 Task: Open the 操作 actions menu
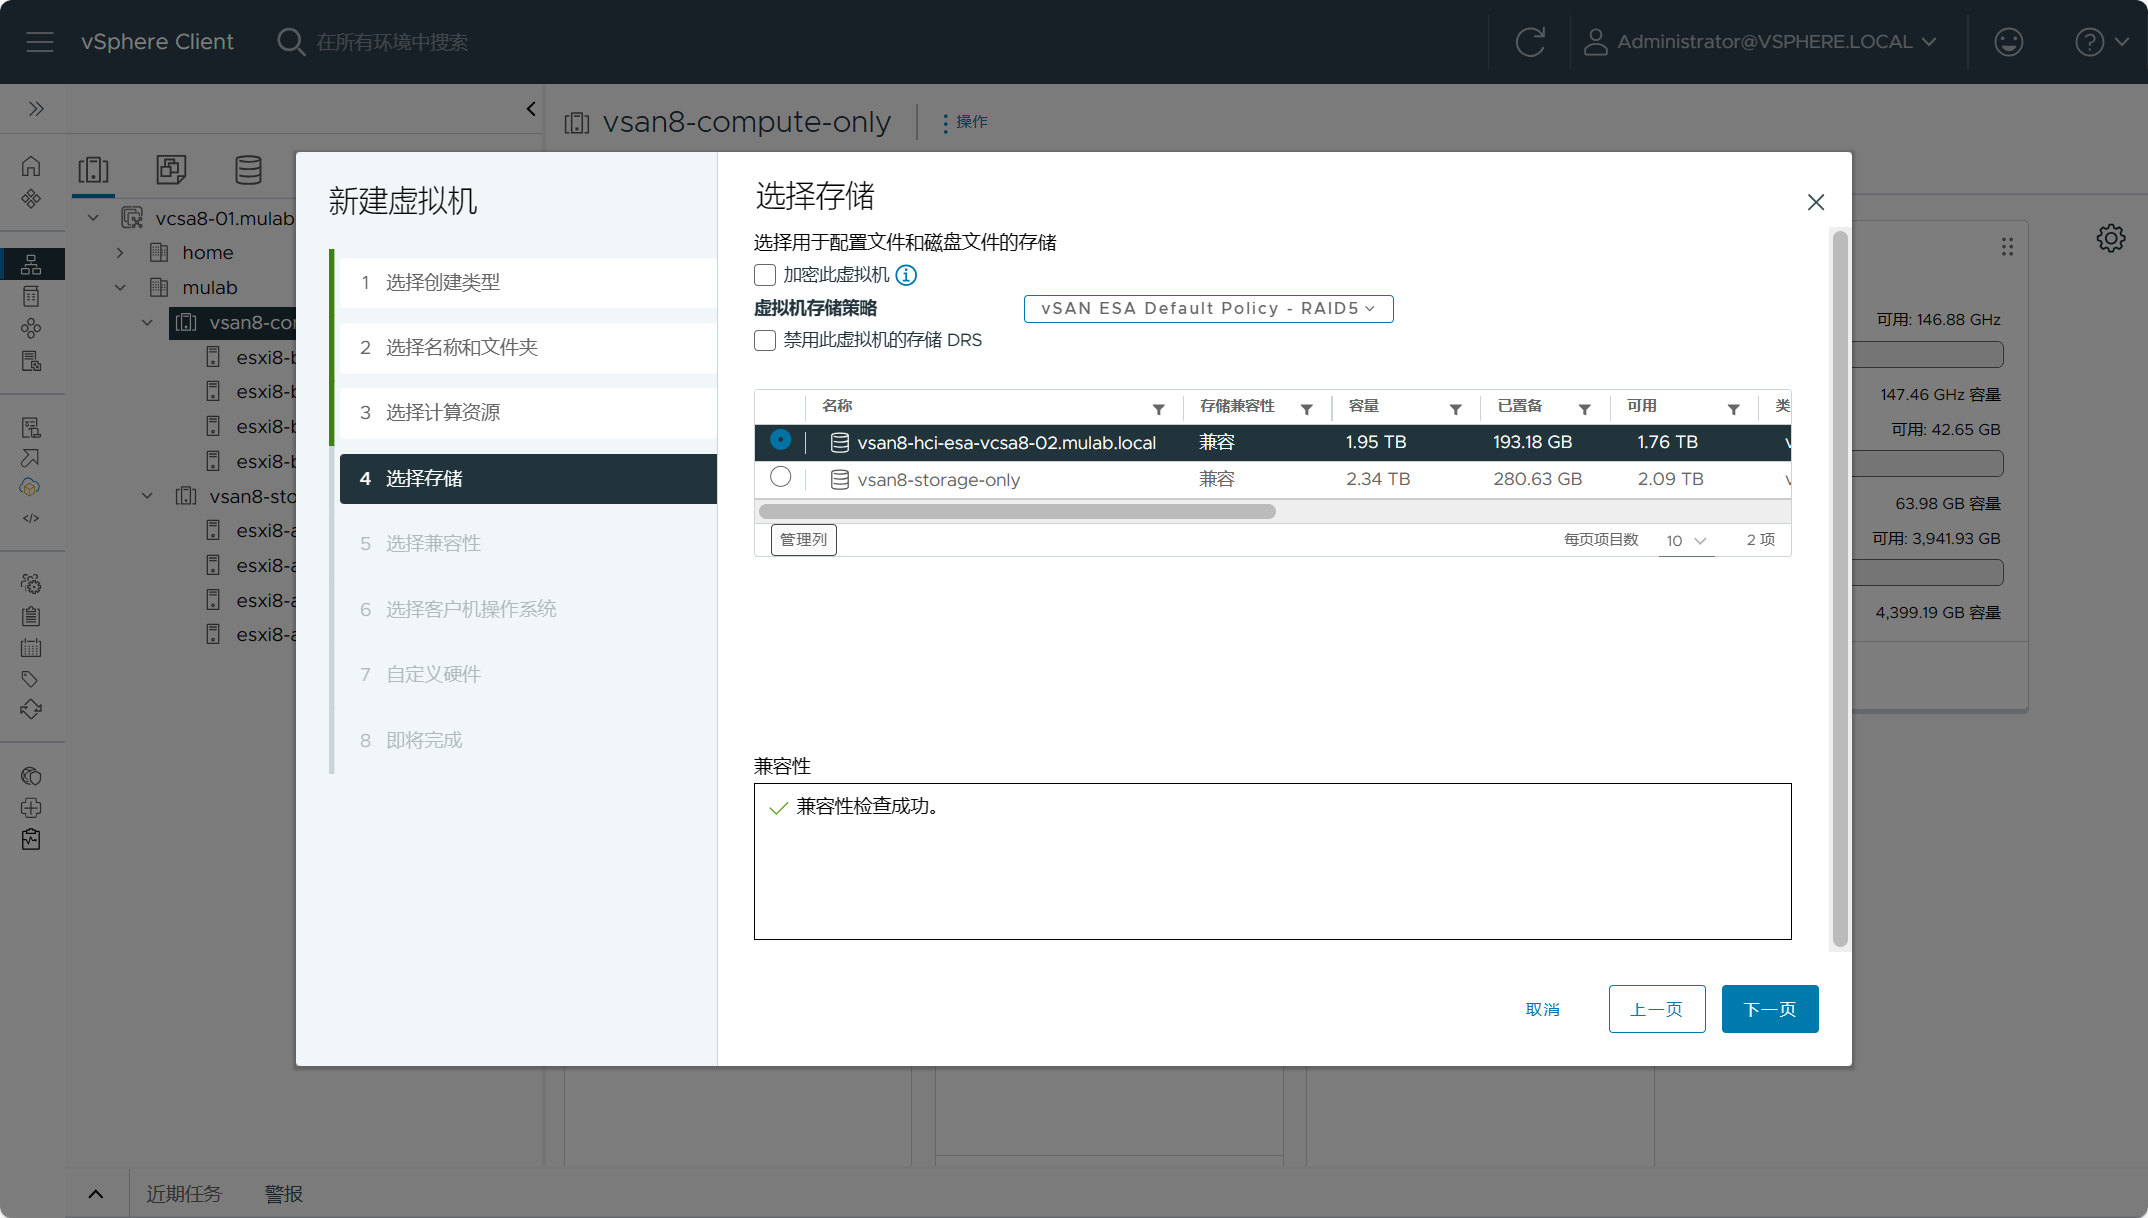click(964, 122)
